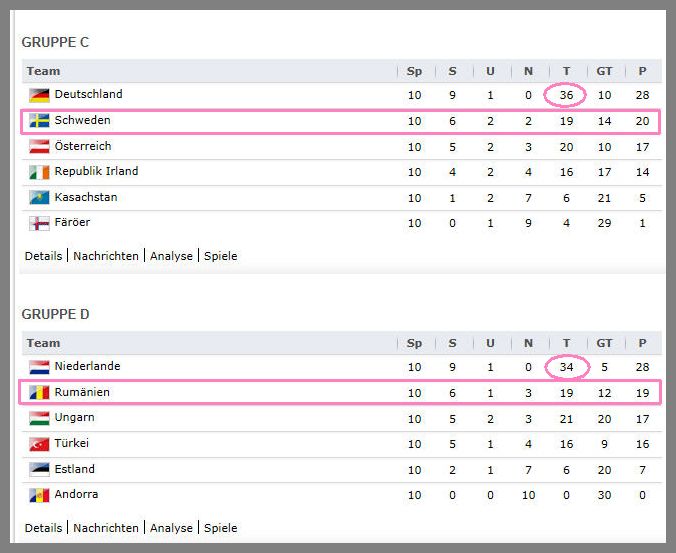Image resolution: width=676 pixels, height=553 pixels.
Task: Click the Färöer flag icon
Action: click(x=39, y=223)
